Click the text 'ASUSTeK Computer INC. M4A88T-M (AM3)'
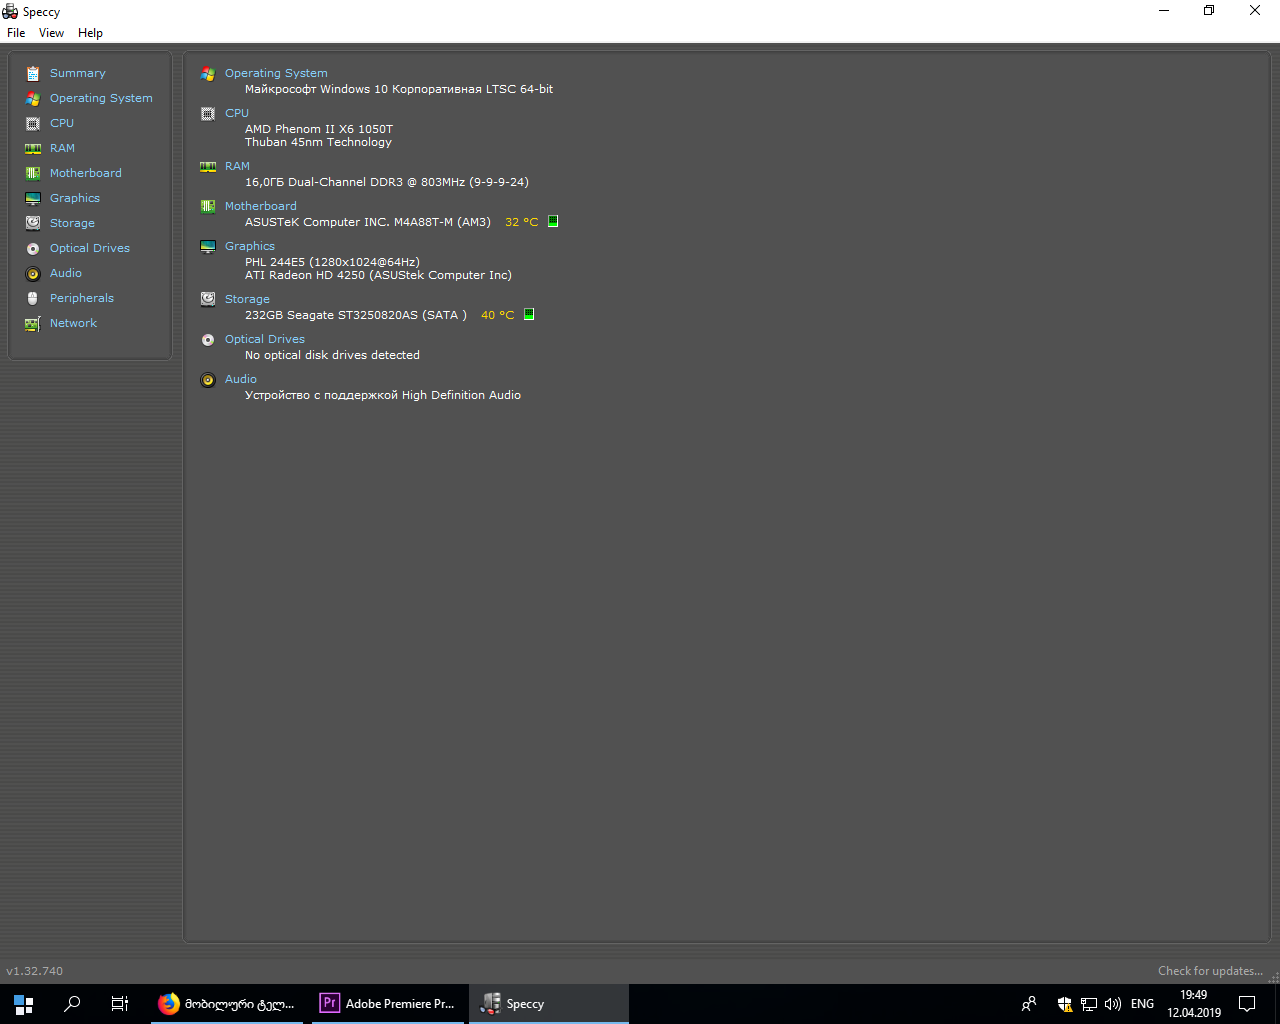This screenshot has height=1024, width=1280. point(368,222)
